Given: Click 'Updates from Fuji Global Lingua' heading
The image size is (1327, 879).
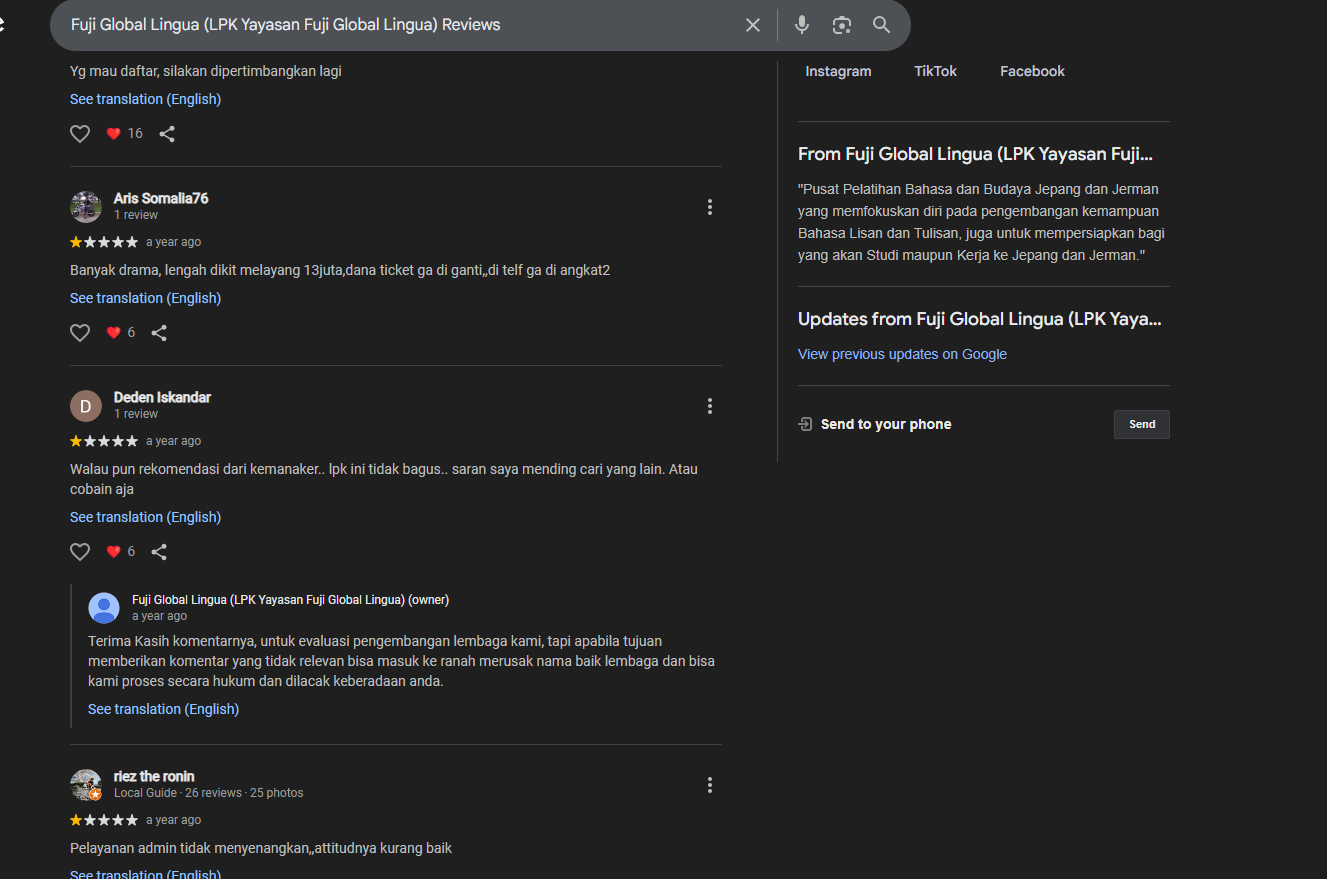Looking at the screenshot, I should point(980,319).
